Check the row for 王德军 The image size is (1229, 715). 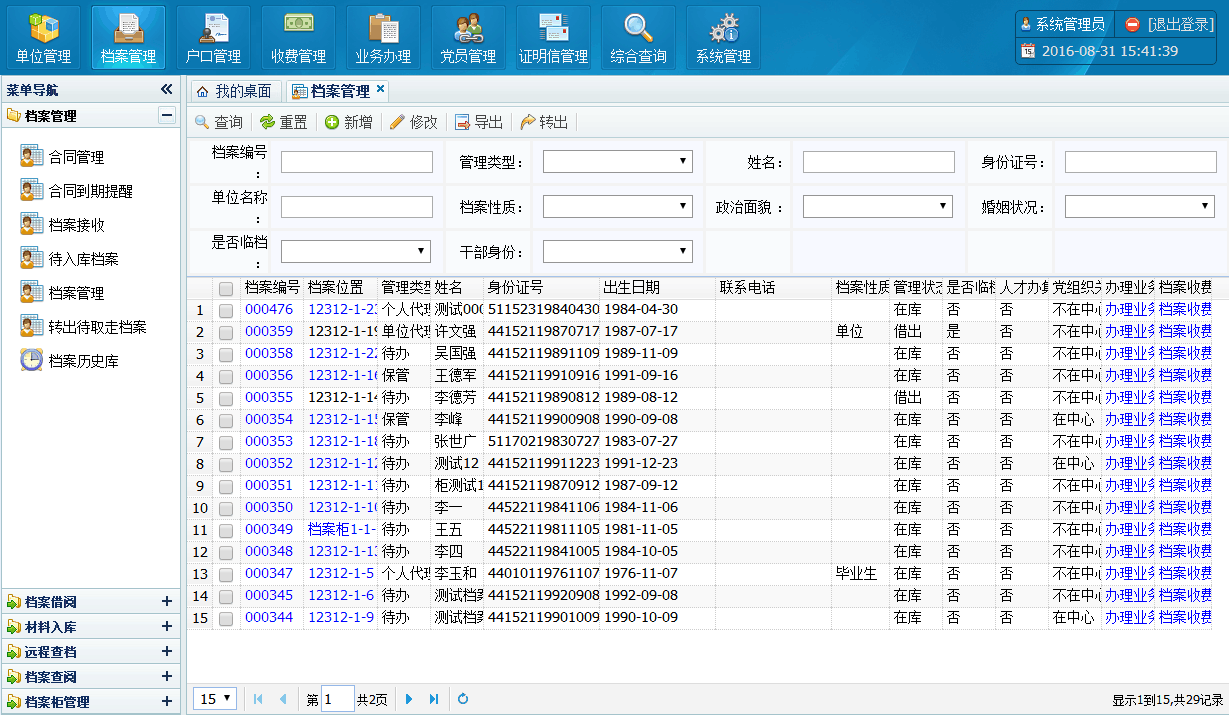click(x=226, y=376)
